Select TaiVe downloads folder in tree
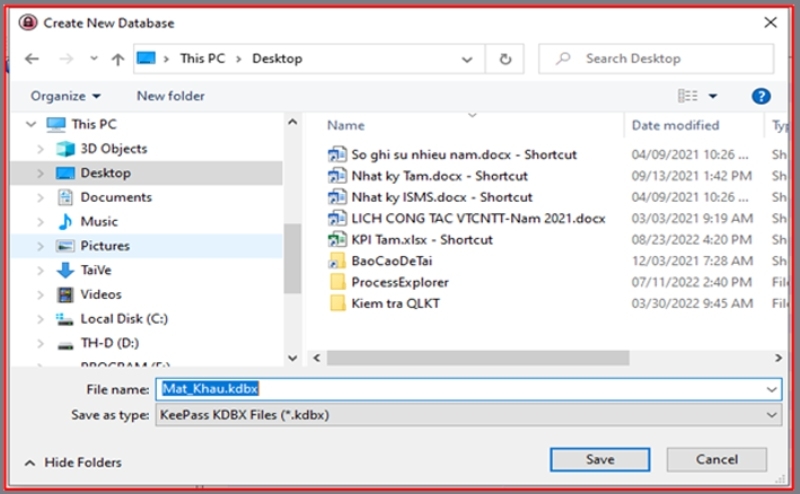Image resolution: width=800 pixels, height=494 pixels. coord(95,270)
